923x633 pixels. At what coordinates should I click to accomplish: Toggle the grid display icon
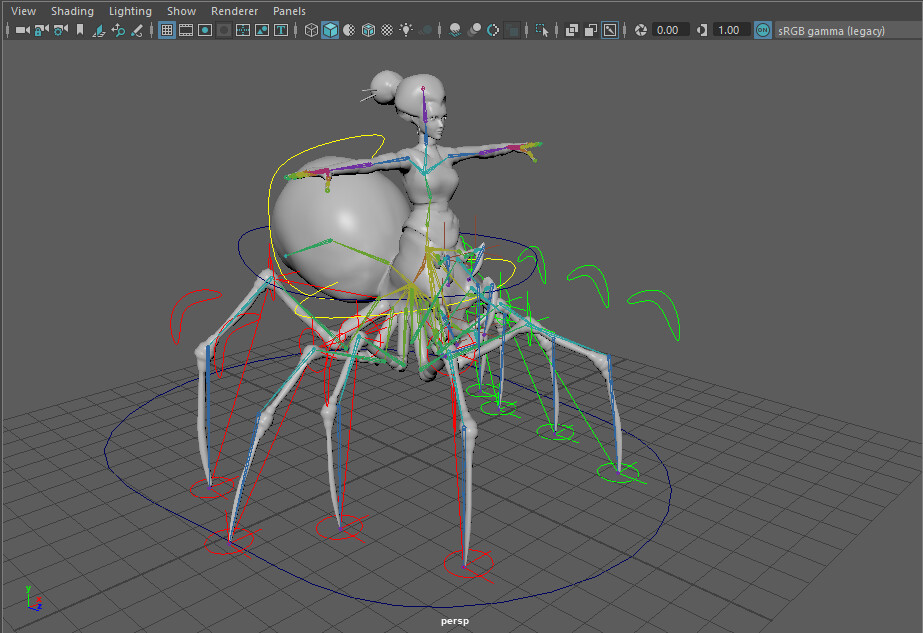coord(166,30)
